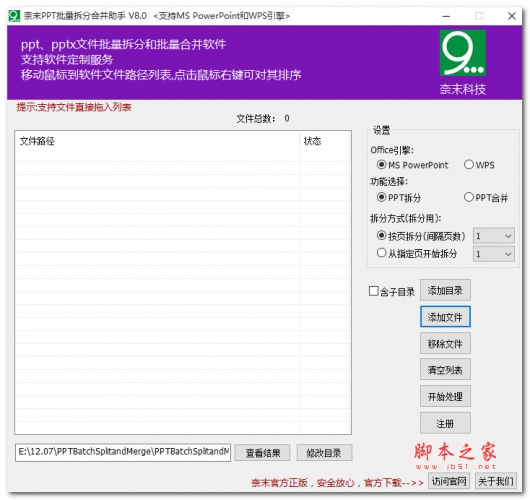Click the 添加文件 button

(x=445, y=317)
